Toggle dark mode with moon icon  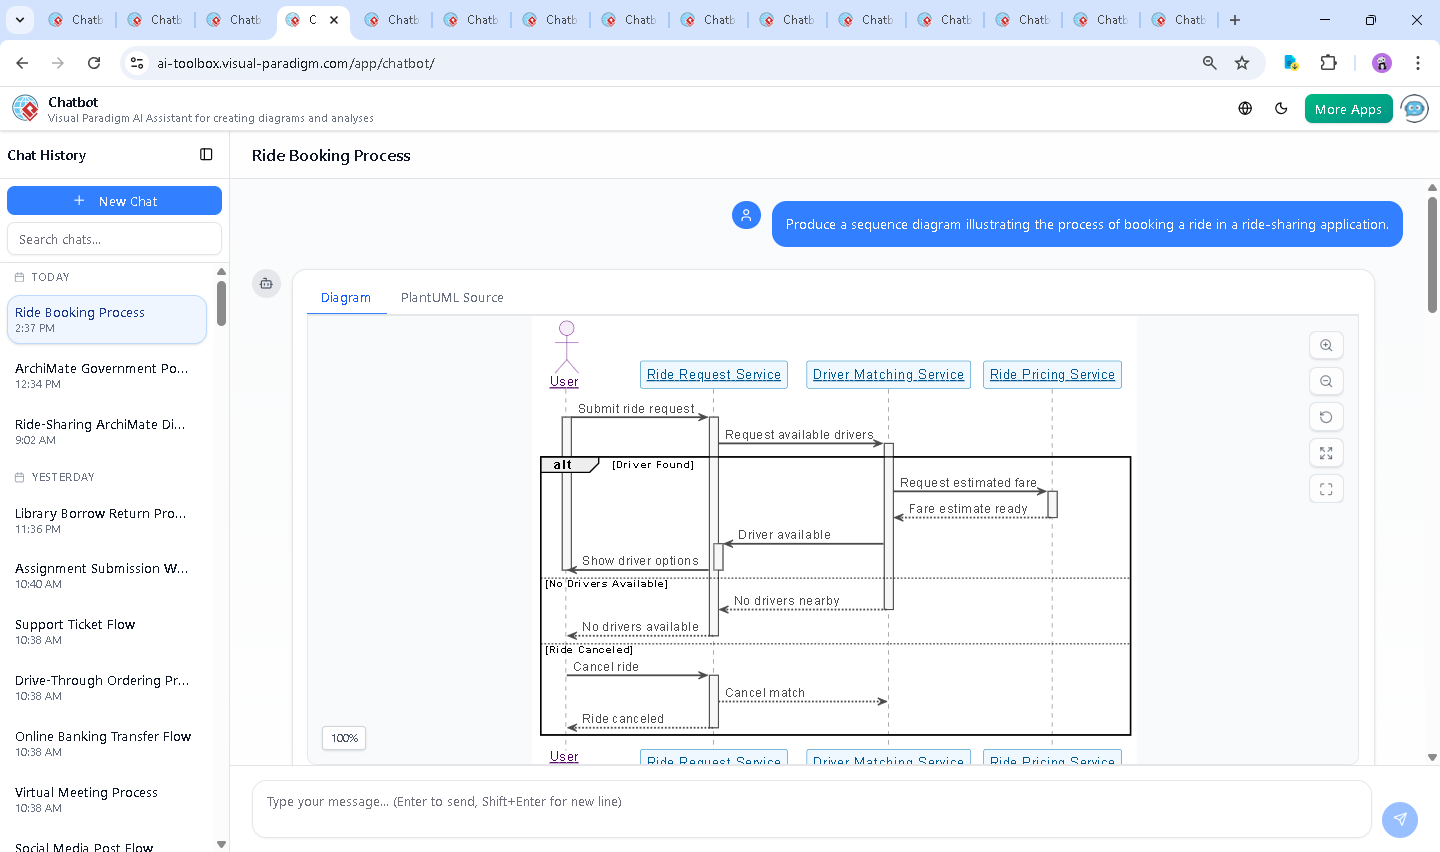1281,109
